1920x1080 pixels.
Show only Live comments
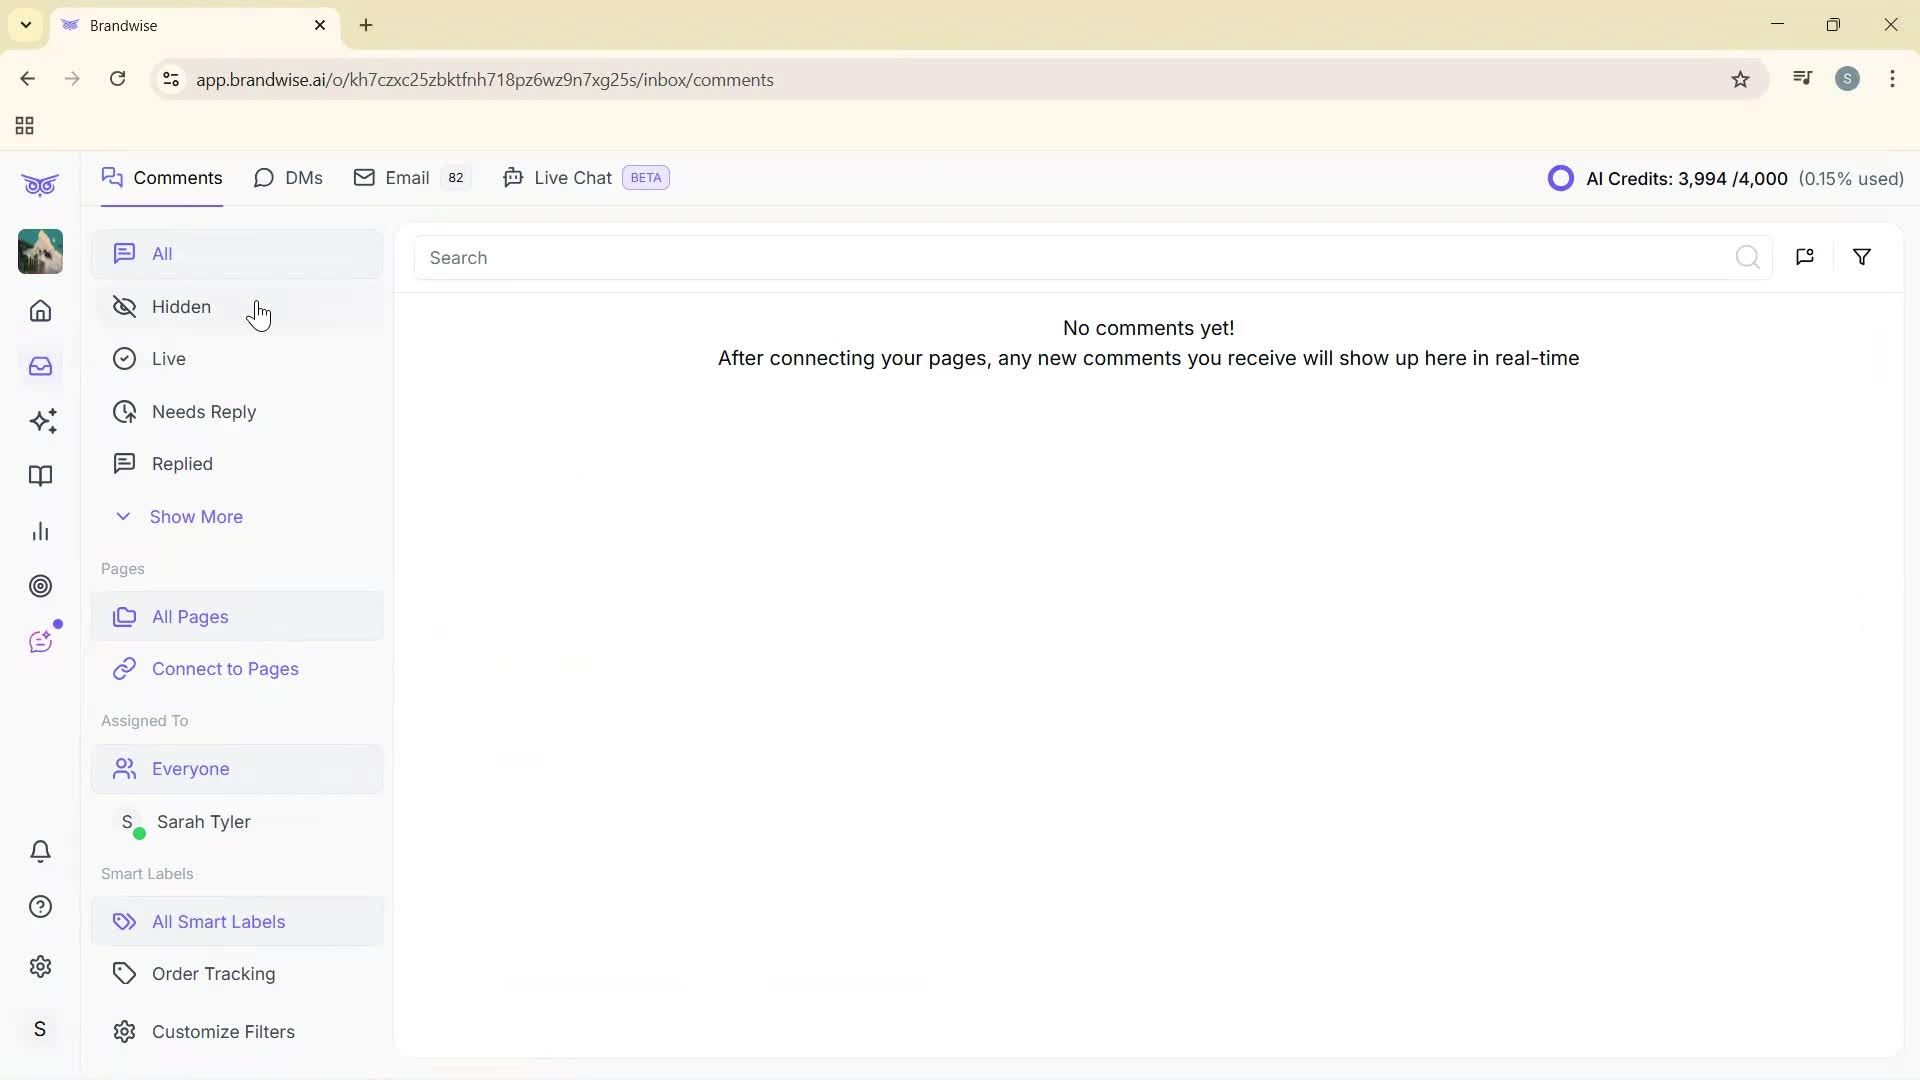pyautogui.click(x=168, y=358)
